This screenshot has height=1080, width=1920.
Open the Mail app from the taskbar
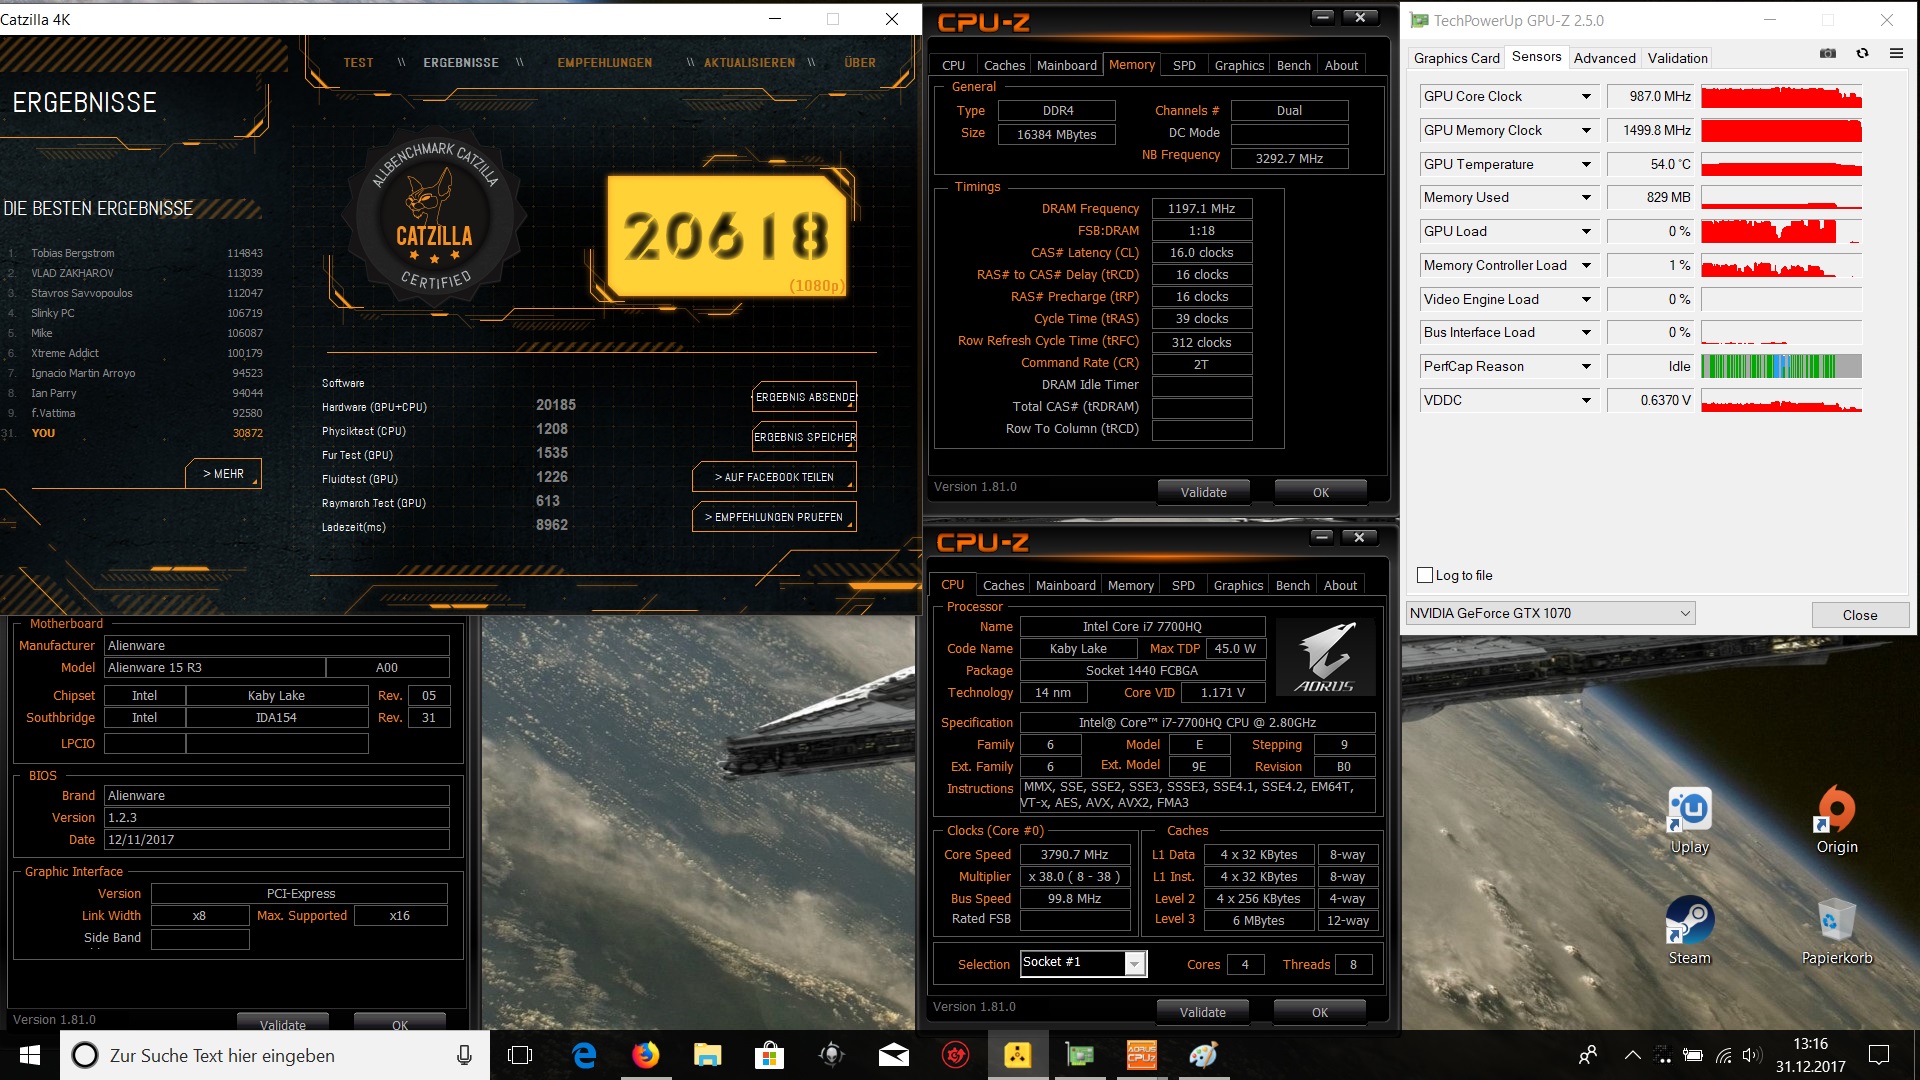pyautogui.click(x=894, y=1055)
